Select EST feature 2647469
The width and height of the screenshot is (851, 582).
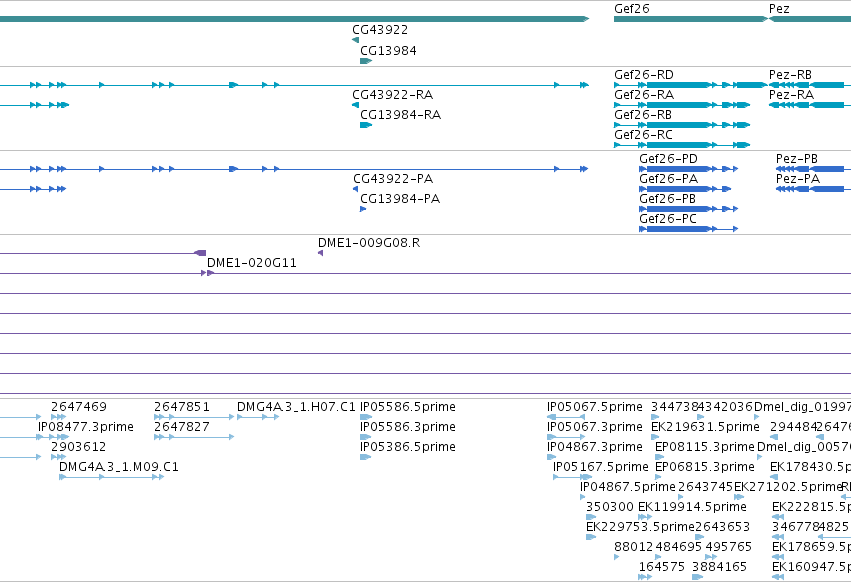click(x=59, y=417)
